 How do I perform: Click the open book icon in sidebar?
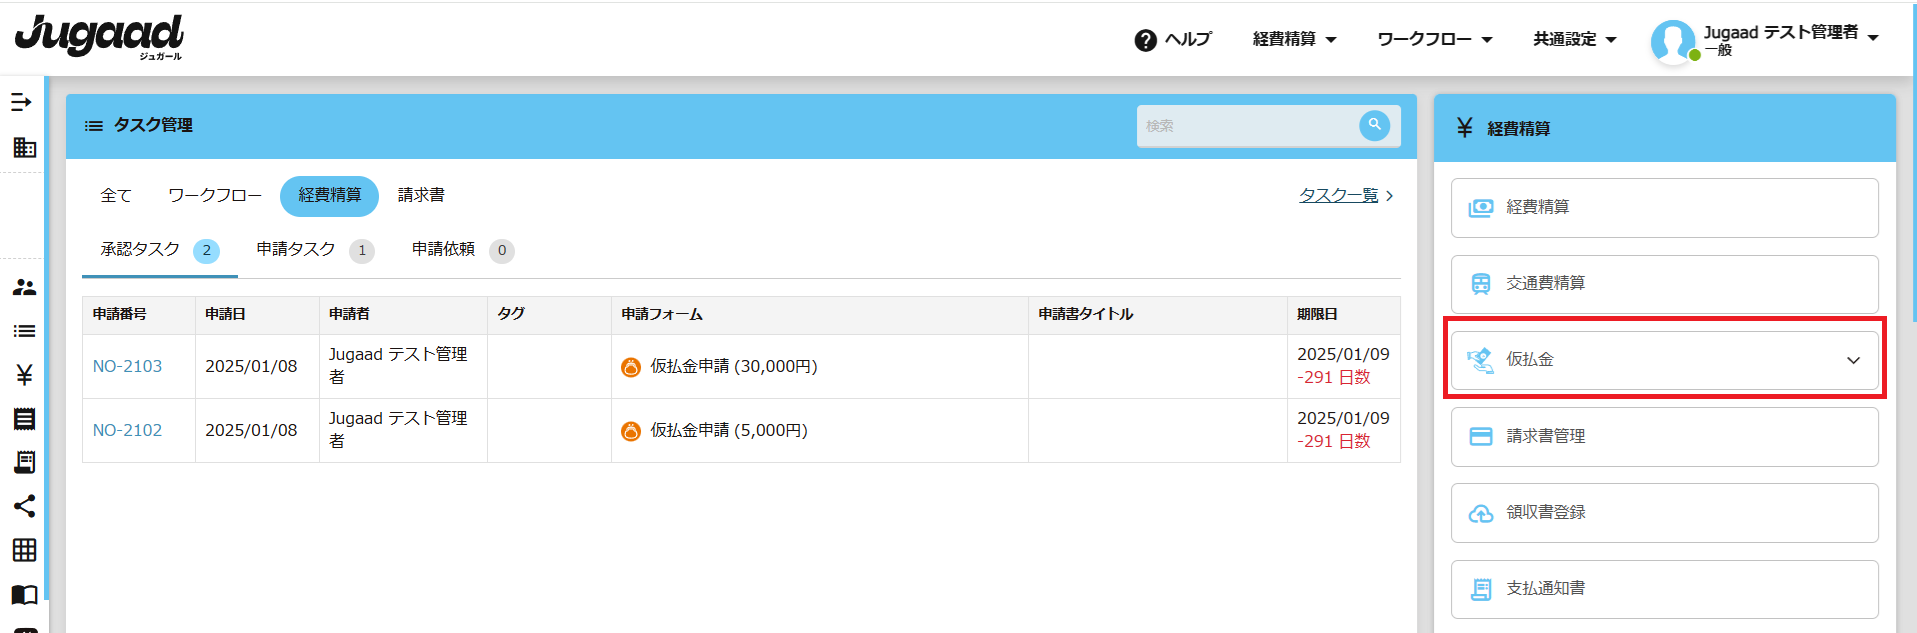point(24,595)
